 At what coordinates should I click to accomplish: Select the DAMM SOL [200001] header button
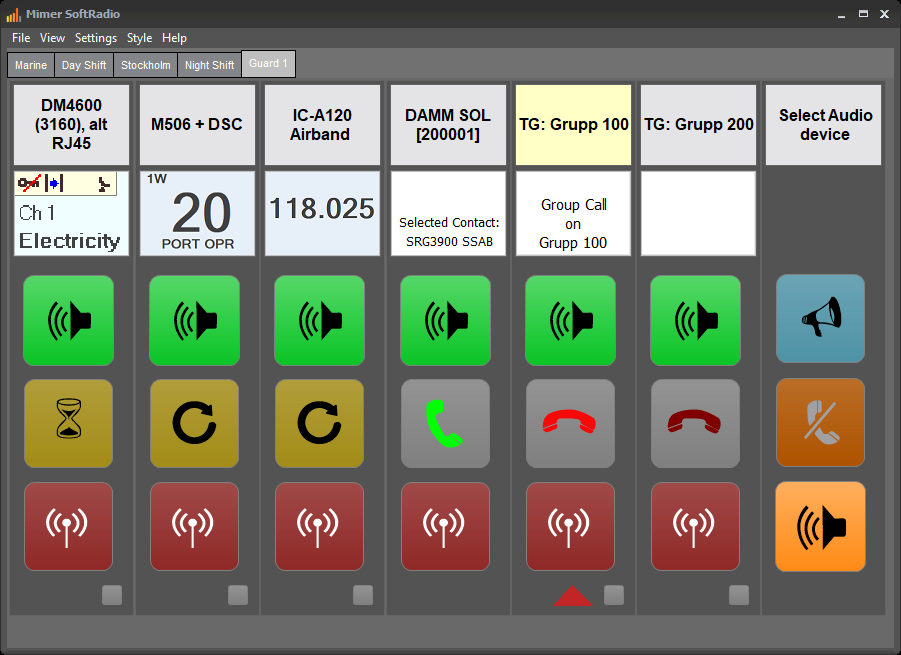coord(448,125)
